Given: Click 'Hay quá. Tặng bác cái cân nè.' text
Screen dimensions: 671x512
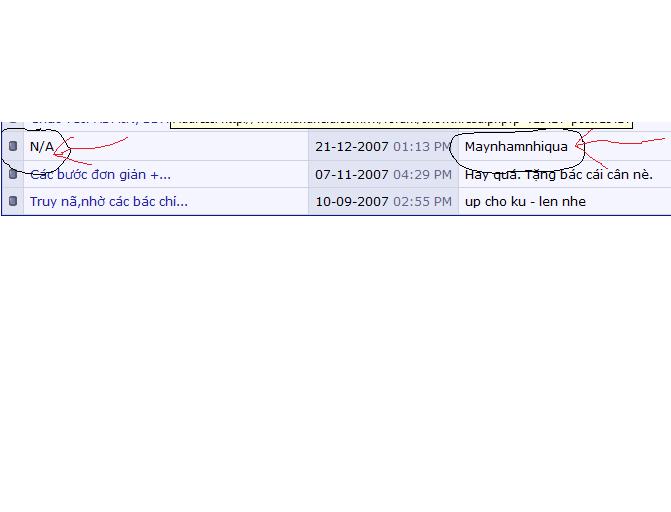Looking at the screenshot, I should coord(558,174).
